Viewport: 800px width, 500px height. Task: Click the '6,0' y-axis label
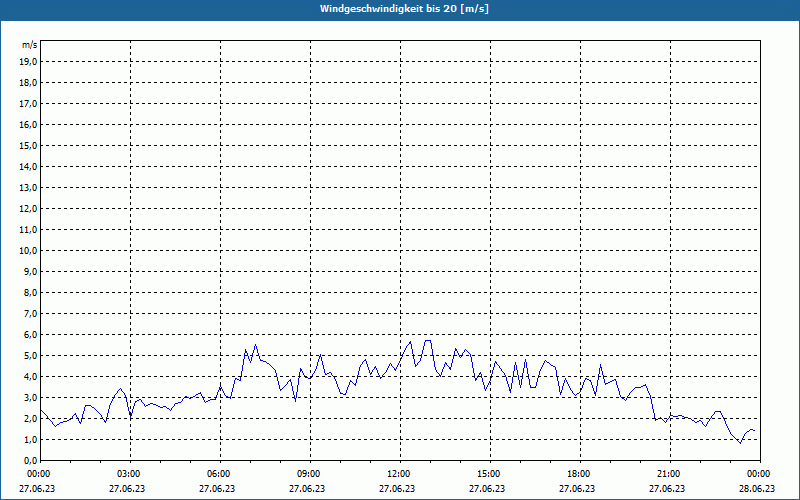(31, 335)
